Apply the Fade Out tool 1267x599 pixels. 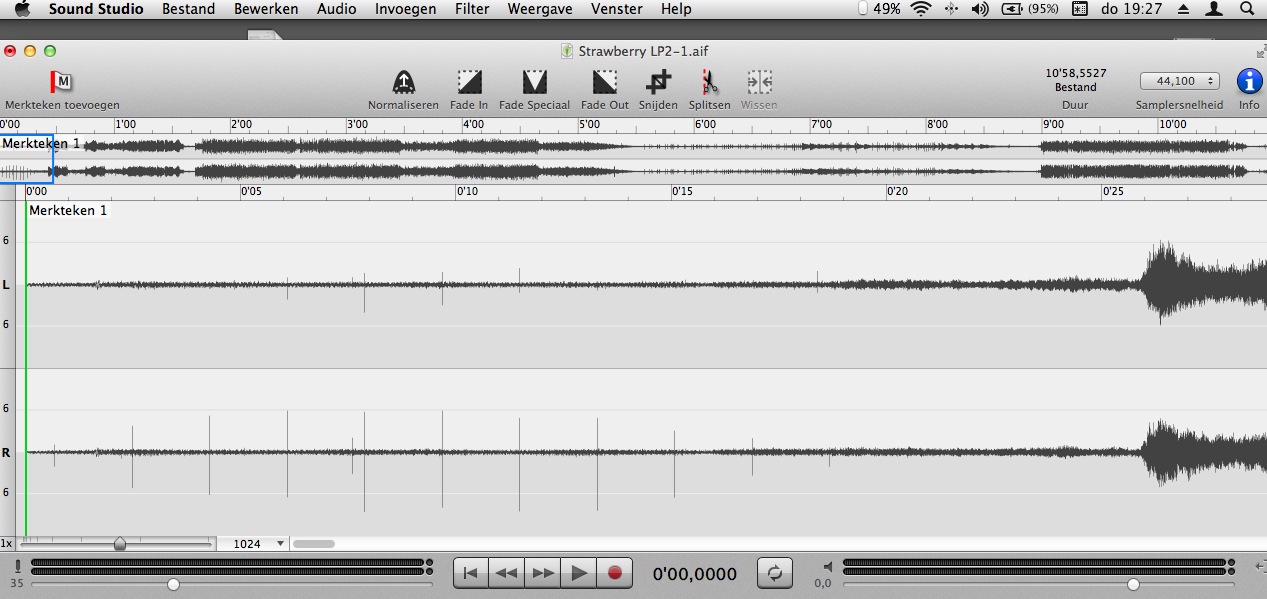click(x=604, y=82)
